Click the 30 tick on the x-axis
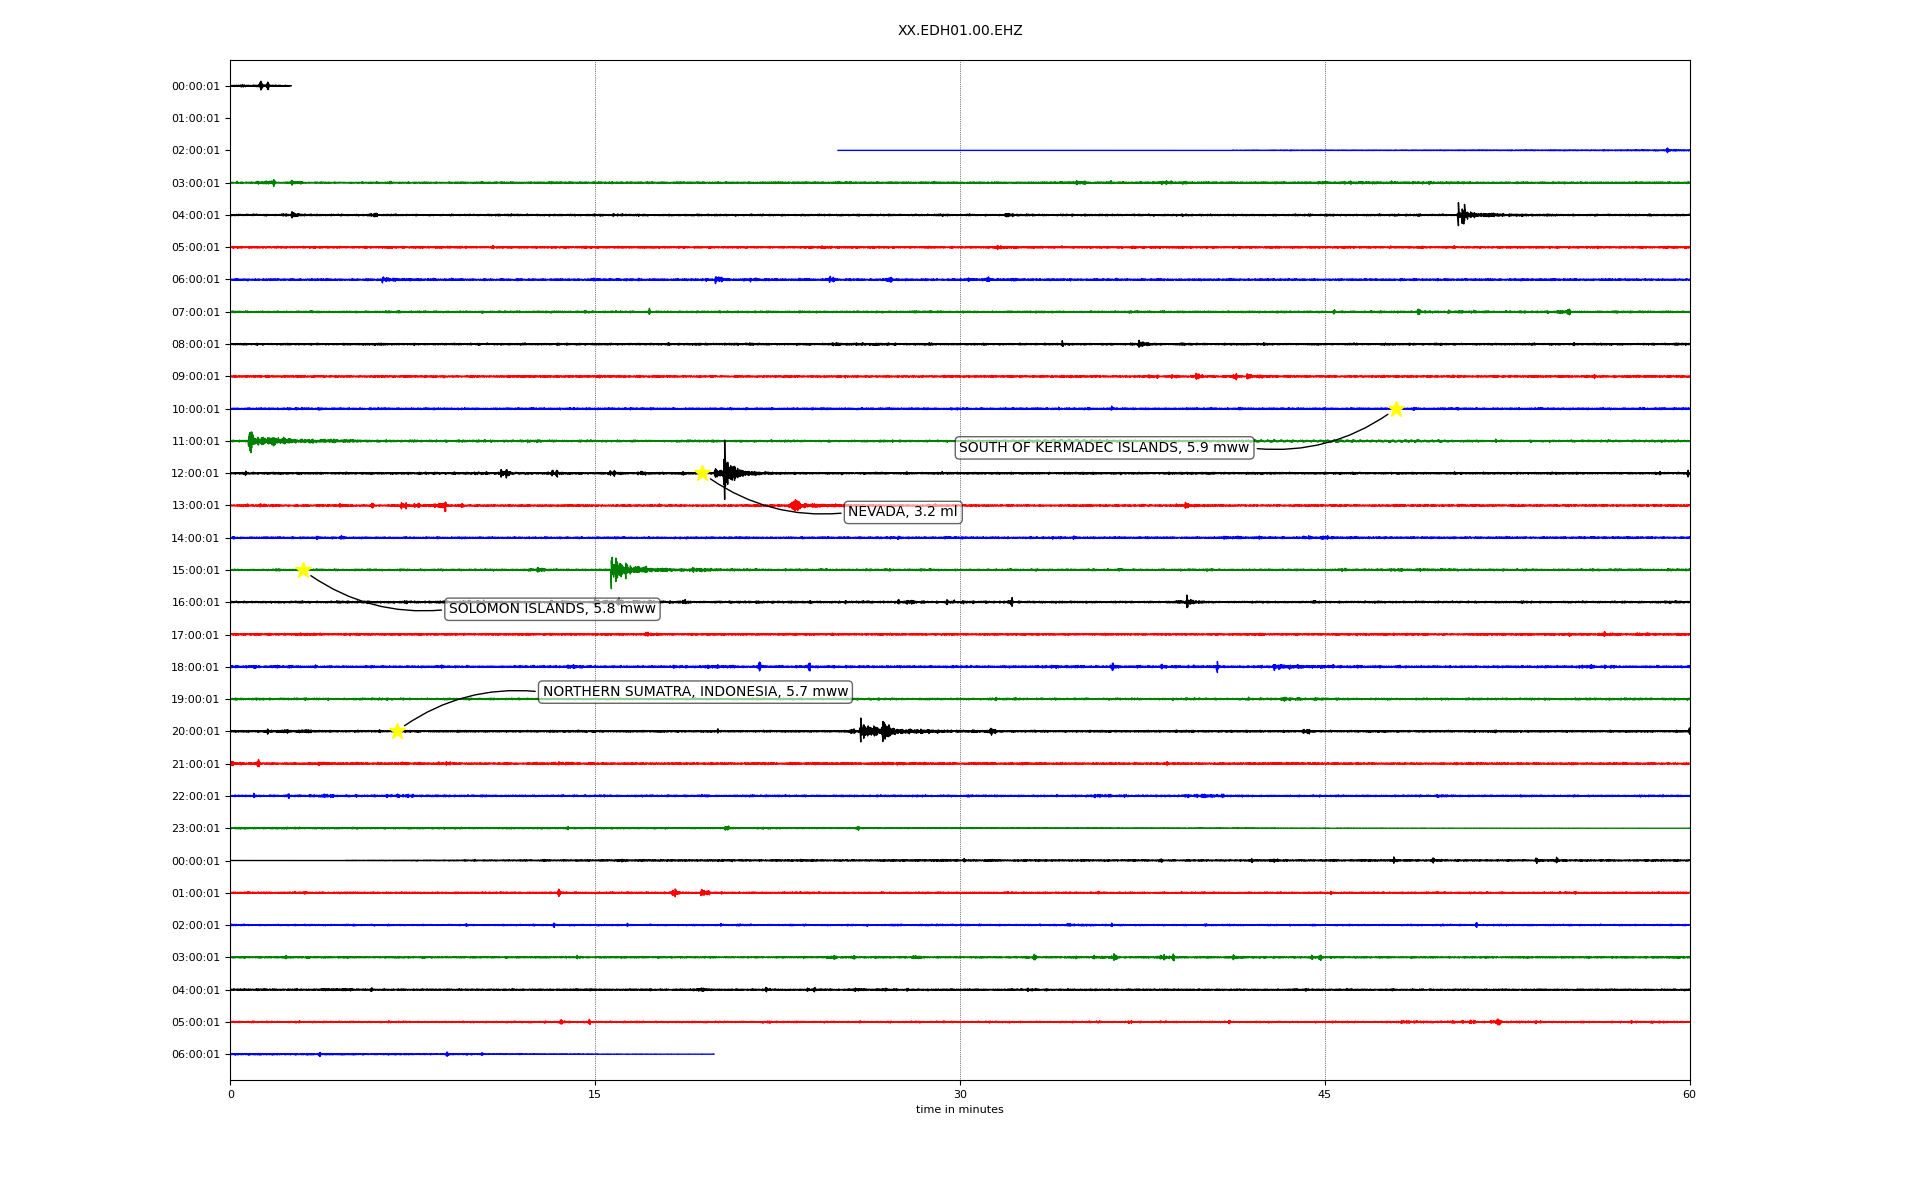Viewport: 1920px width, 1200px height. click(x=960, y=1094)
